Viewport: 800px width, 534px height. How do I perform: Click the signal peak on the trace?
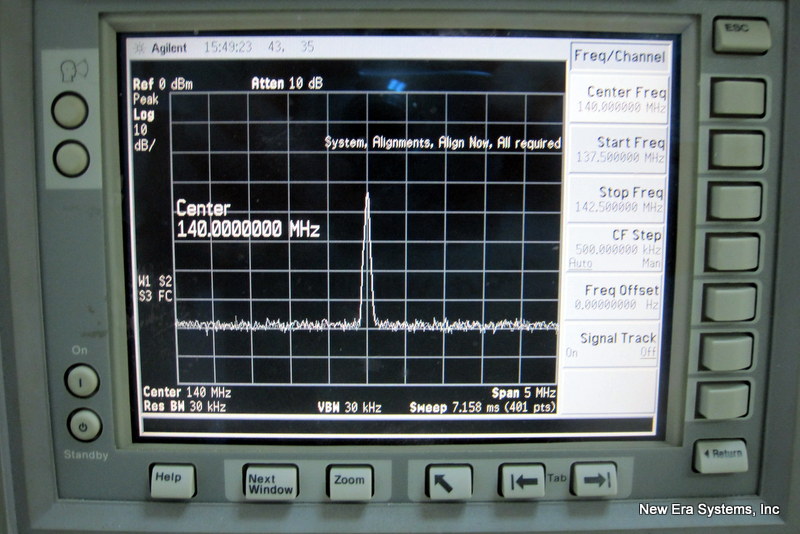[x=367, y=195]
